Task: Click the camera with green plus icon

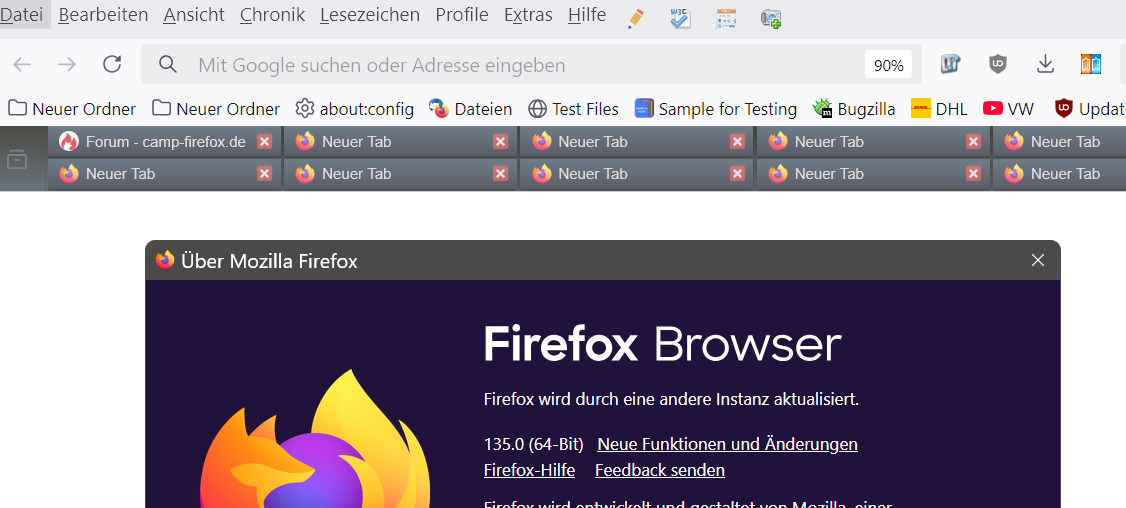Action: coord(771,19)
